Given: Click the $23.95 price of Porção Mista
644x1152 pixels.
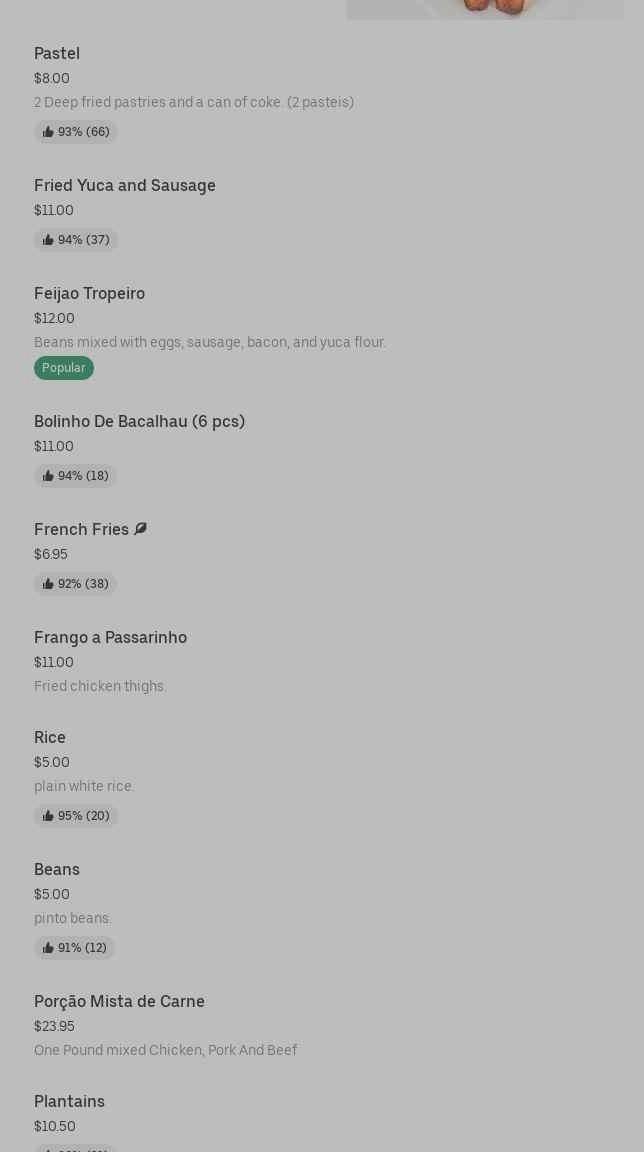Looking at the screenshot, I should [x=54, y=1026].
